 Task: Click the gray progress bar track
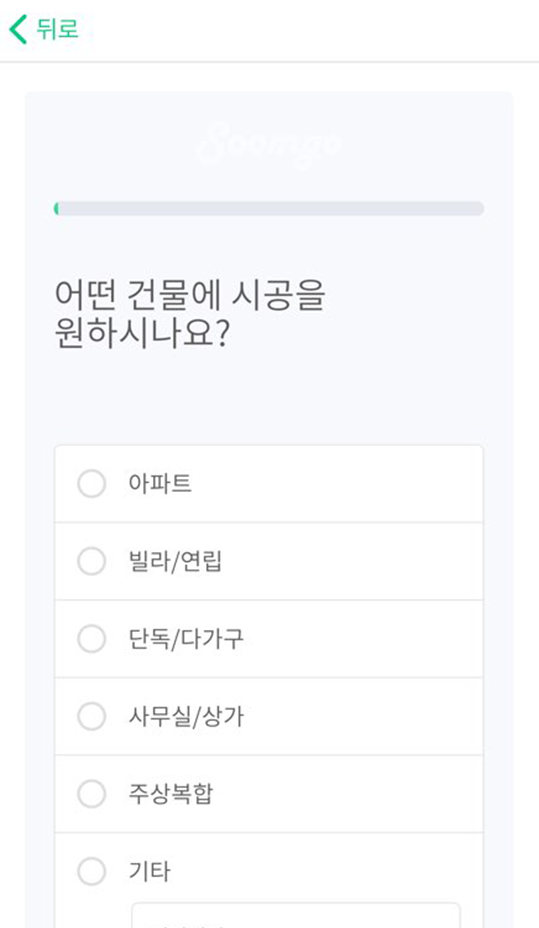[x=269, y=208]
